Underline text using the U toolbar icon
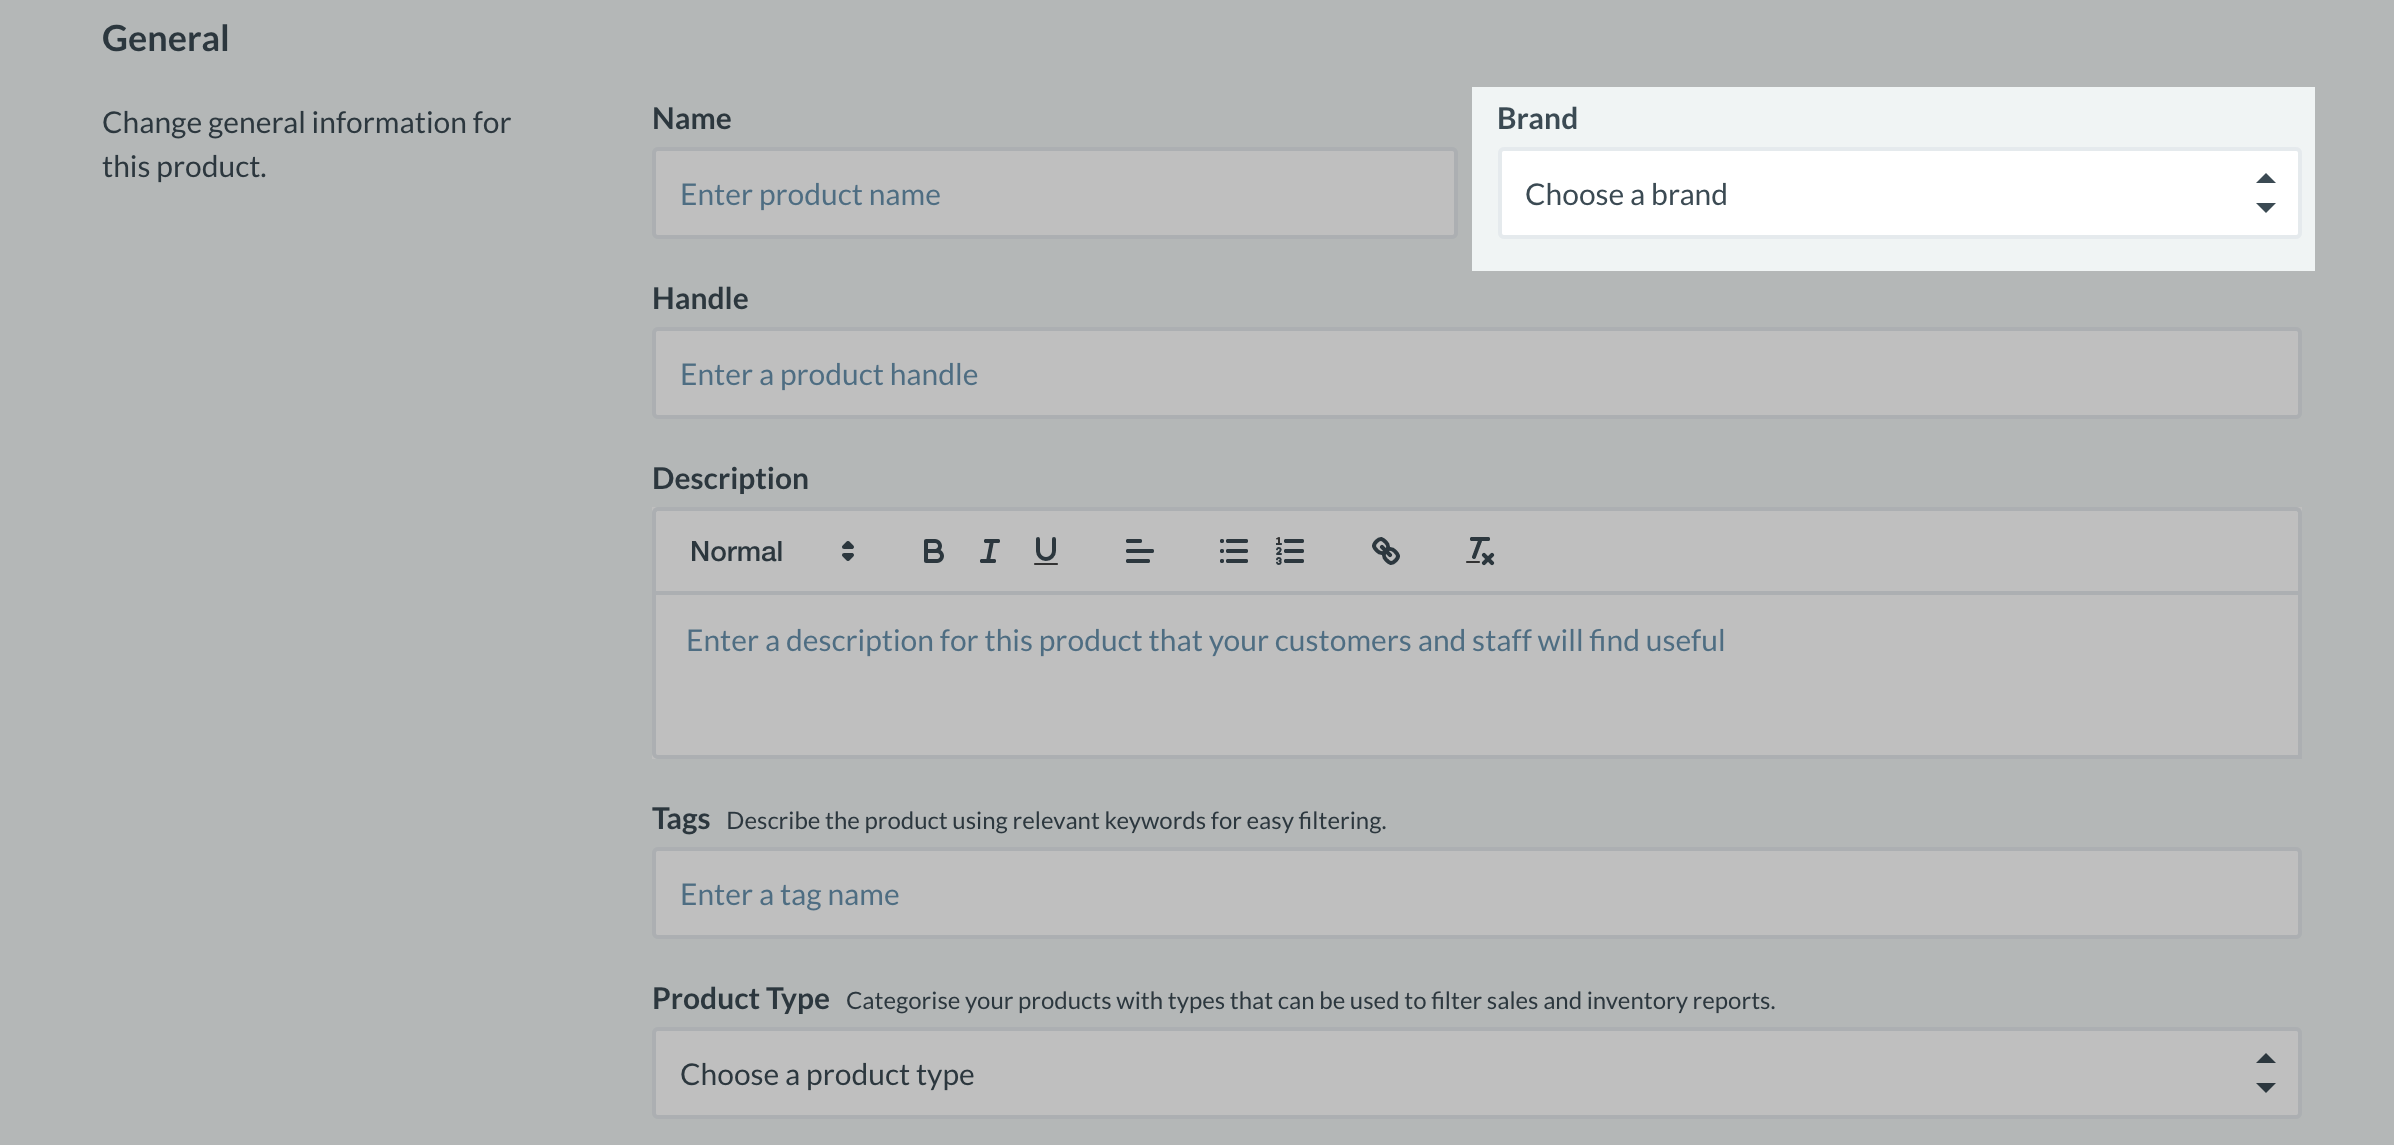 pyautogui.click(x=1045, y=551)
